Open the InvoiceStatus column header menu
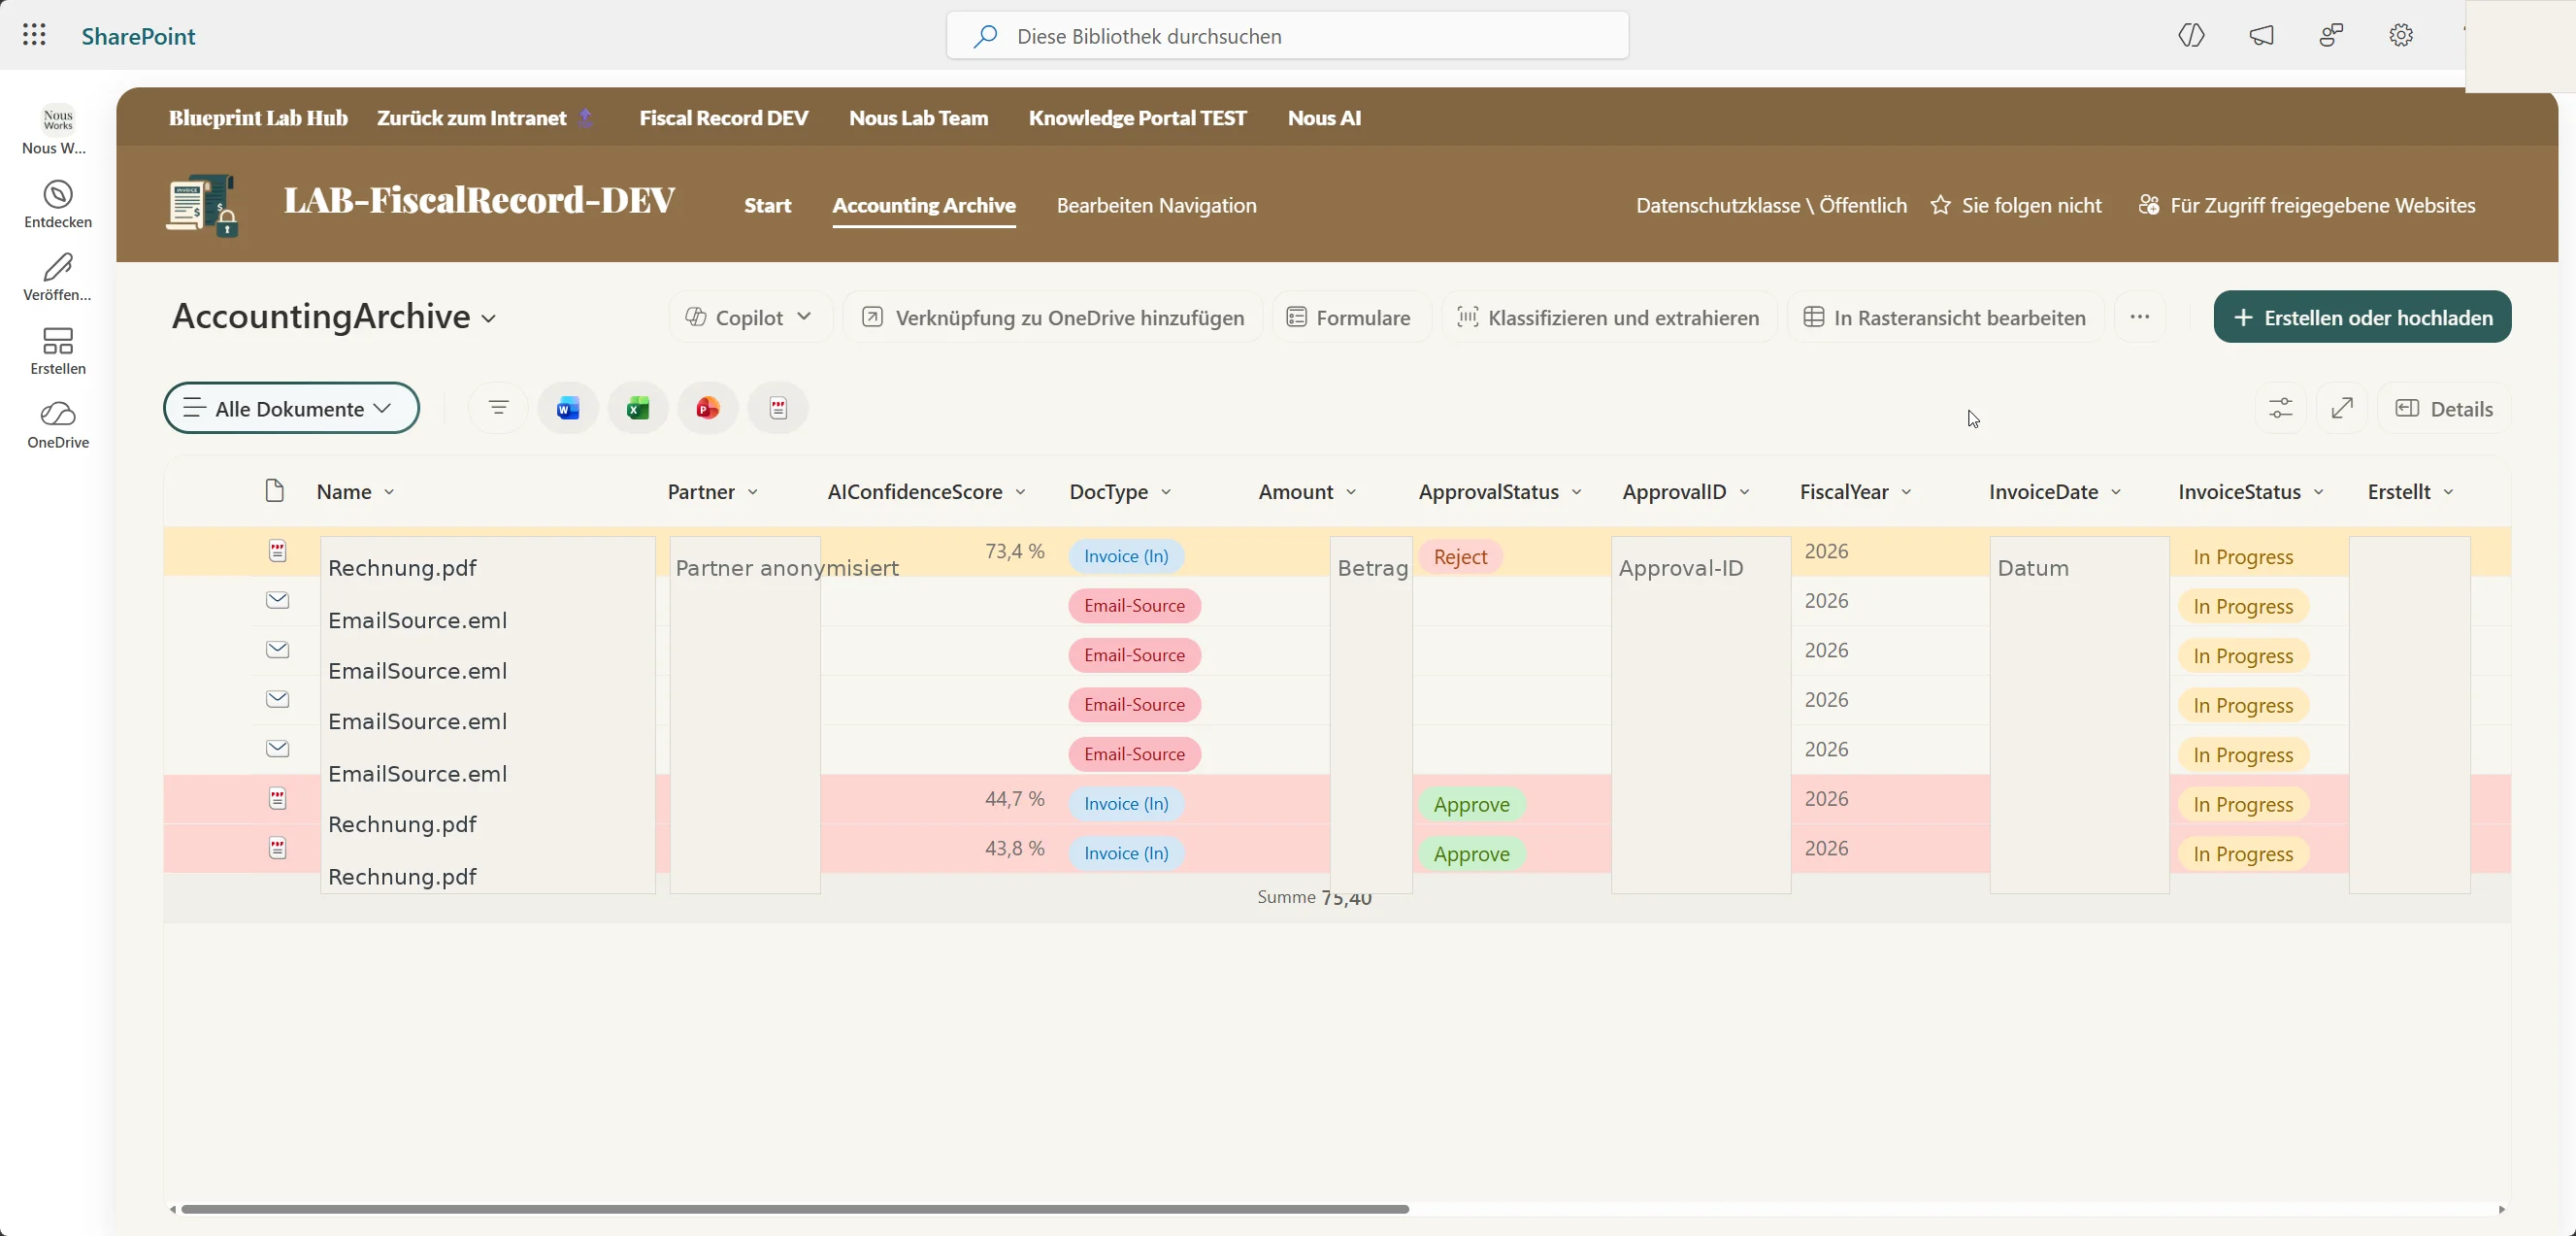 coord(2251,492)
